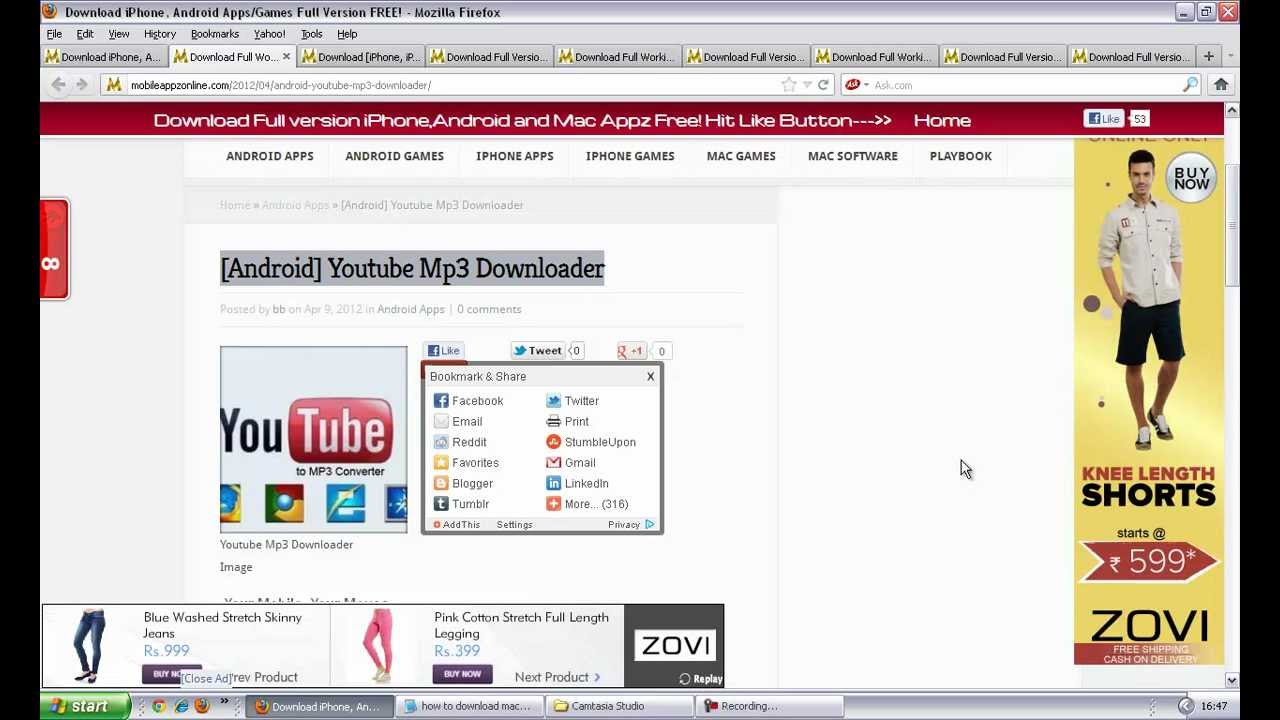Viewport: 1280px width, 720px height.
Task: Switch to the Download [iPhone, iP... tab
Action: (x=361, y=57)
